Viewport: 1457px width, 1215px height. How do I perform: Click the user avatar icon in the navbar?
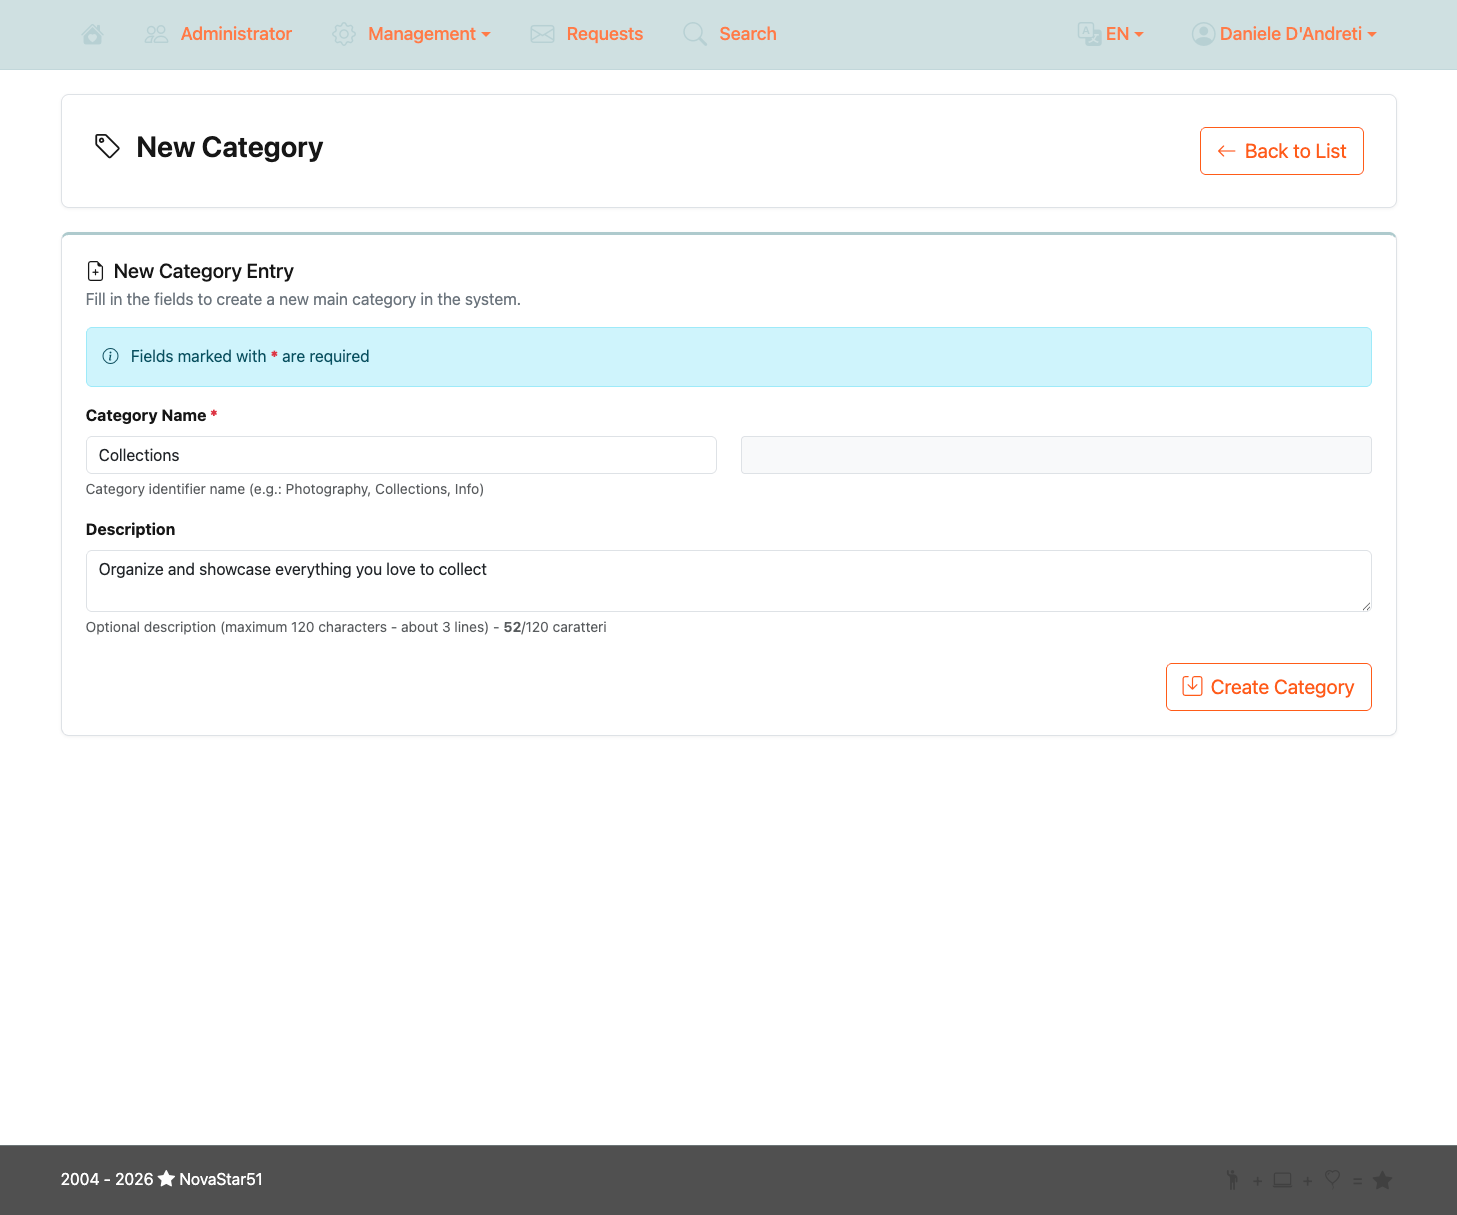[1204, 33]
